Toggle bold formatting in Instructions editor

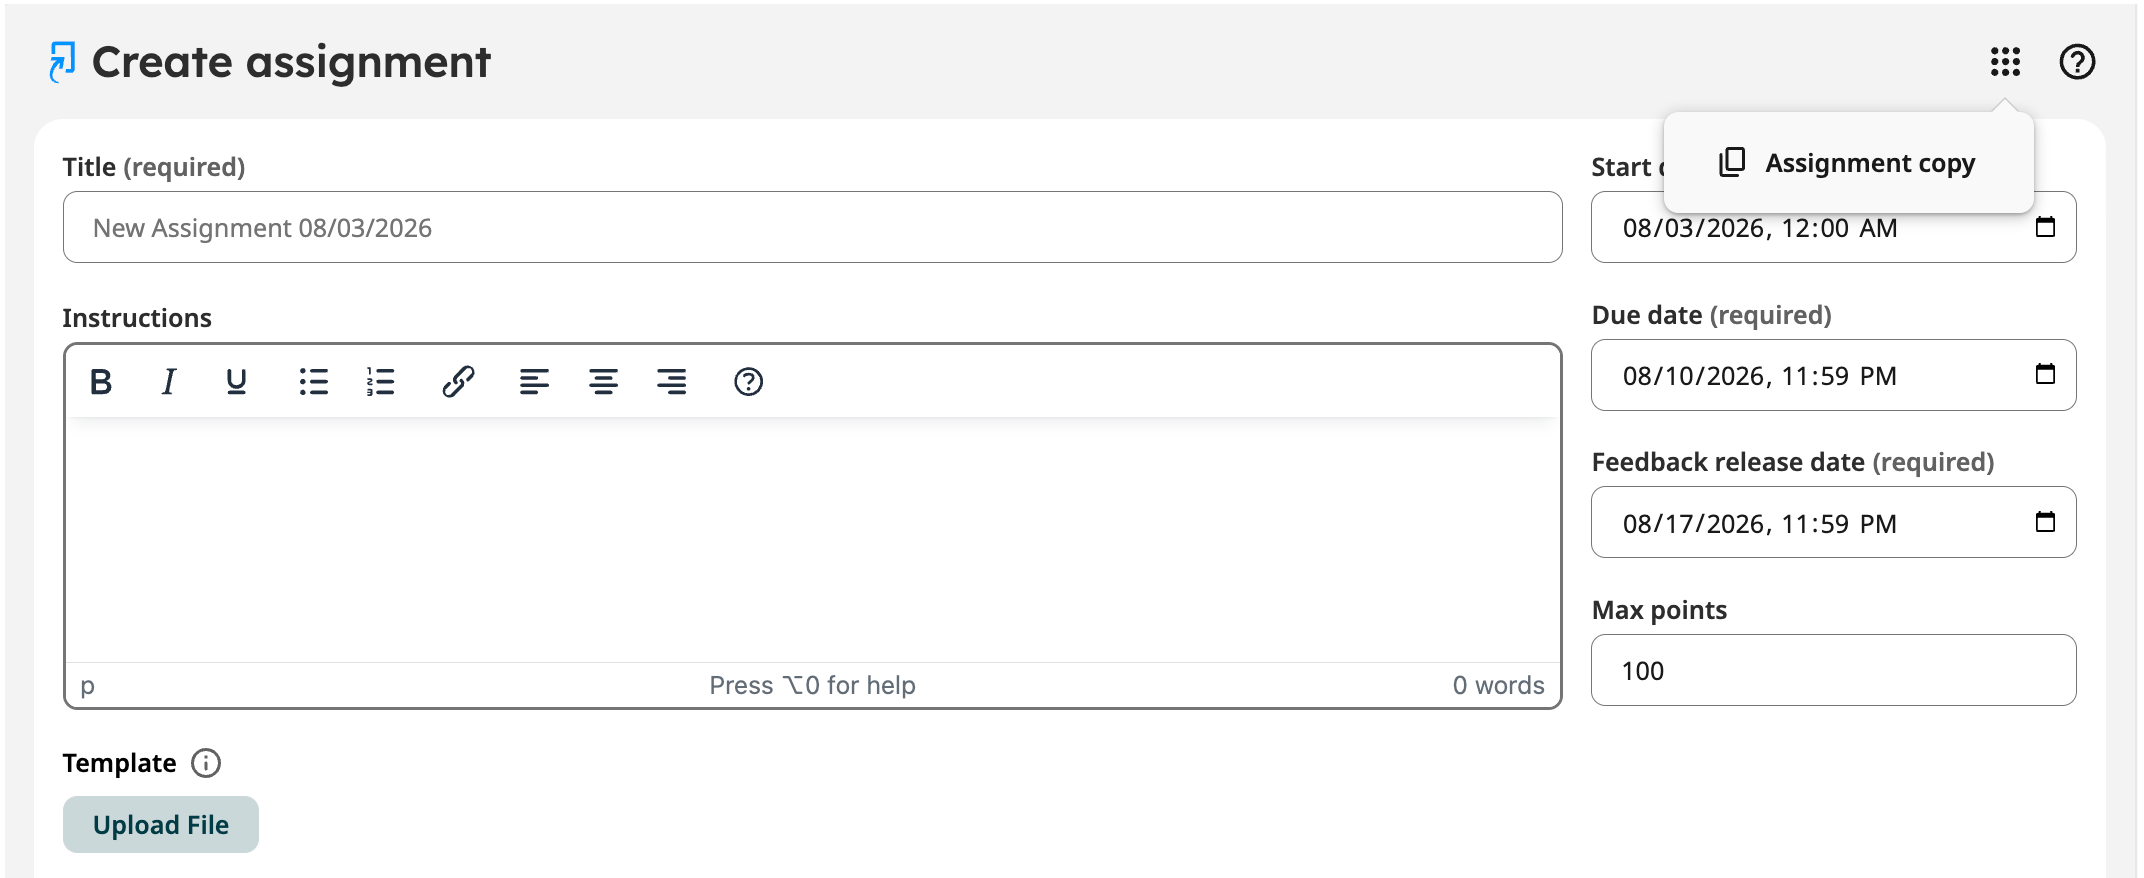101,381
